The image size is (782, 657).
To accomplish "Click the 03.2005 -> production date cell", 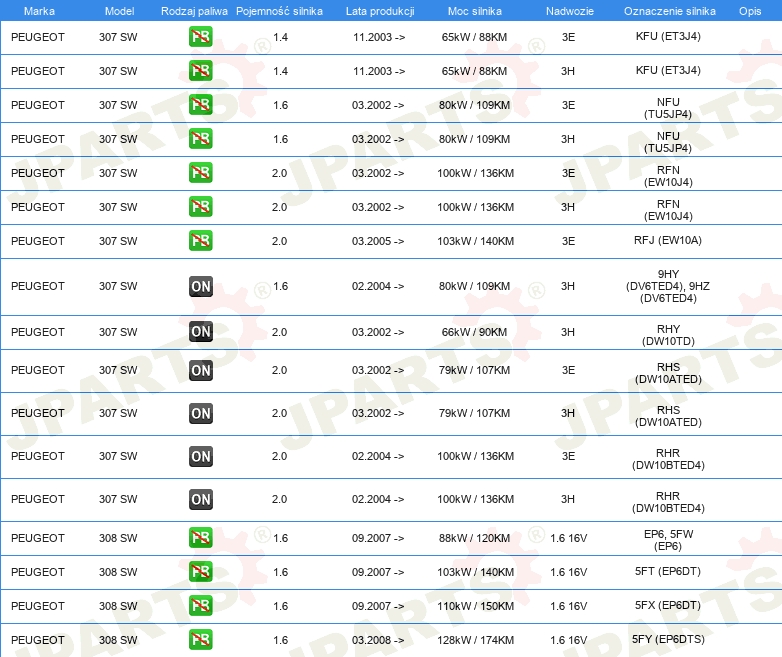I will pos(378,241).
